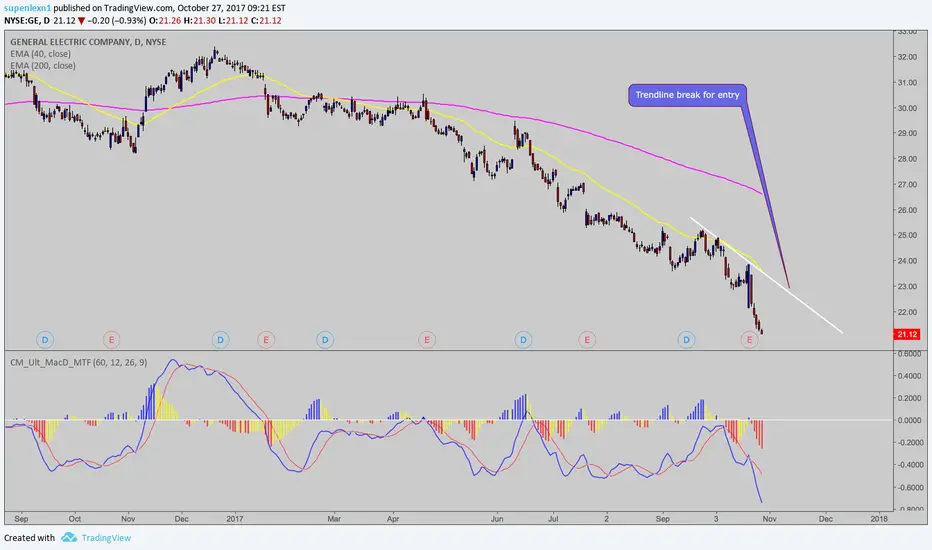Click the 32.00 price axis label
The height and width of the screenshot is (550, 932).
pos(907,57)
